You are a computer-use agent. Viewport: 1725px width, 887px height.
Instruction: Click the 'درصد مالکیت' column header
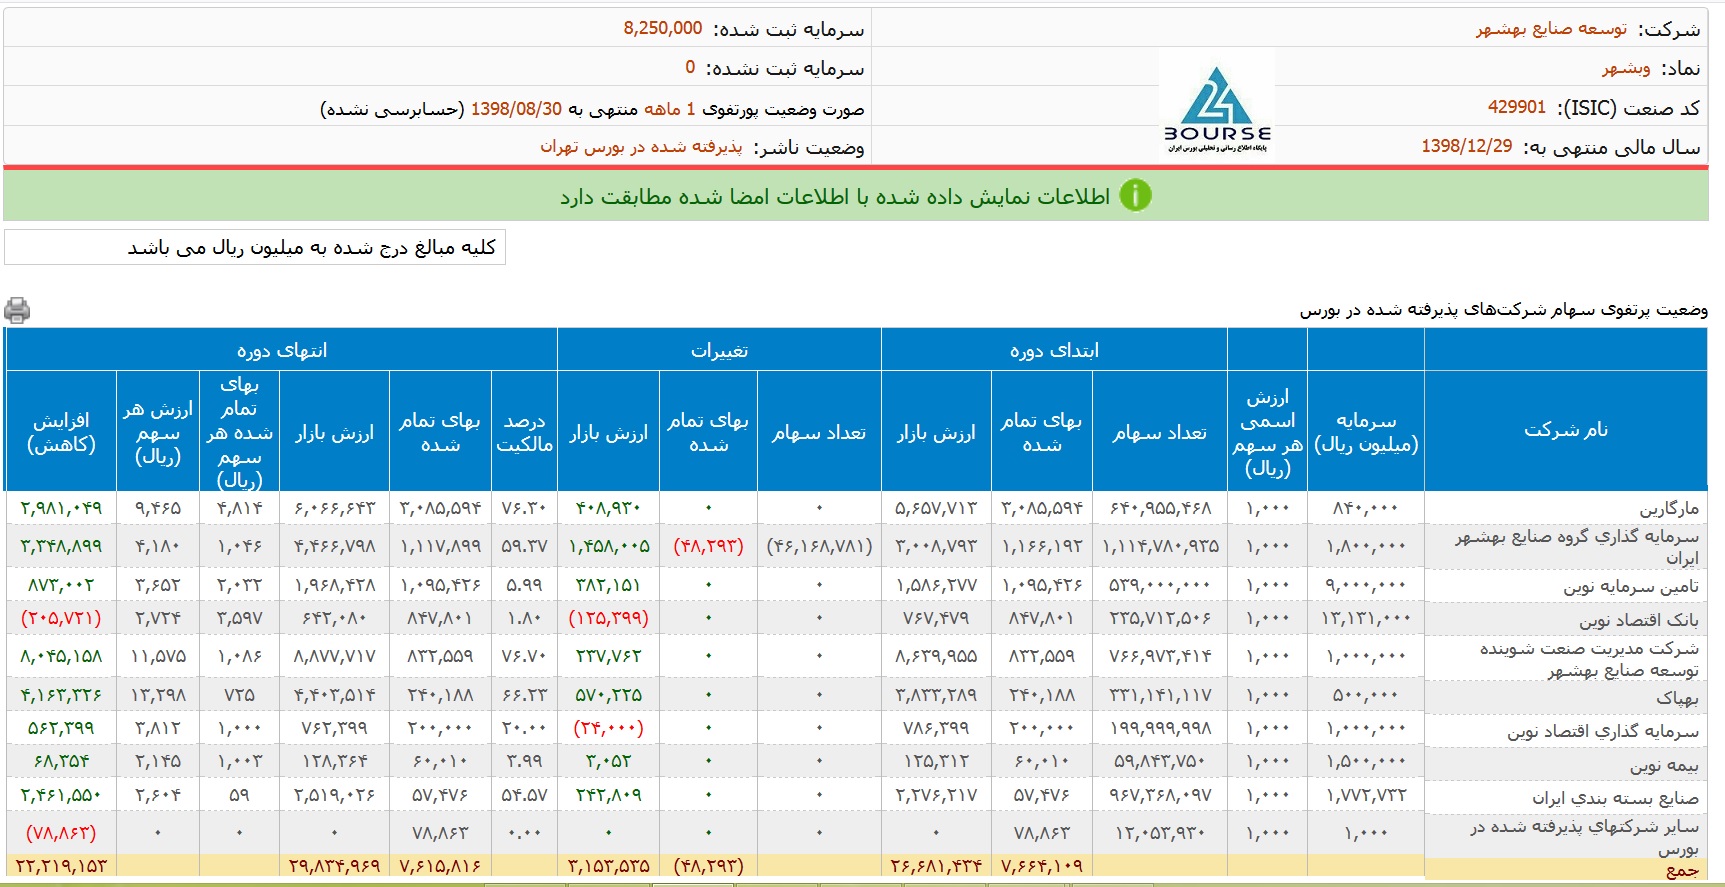tap(524, 432)
